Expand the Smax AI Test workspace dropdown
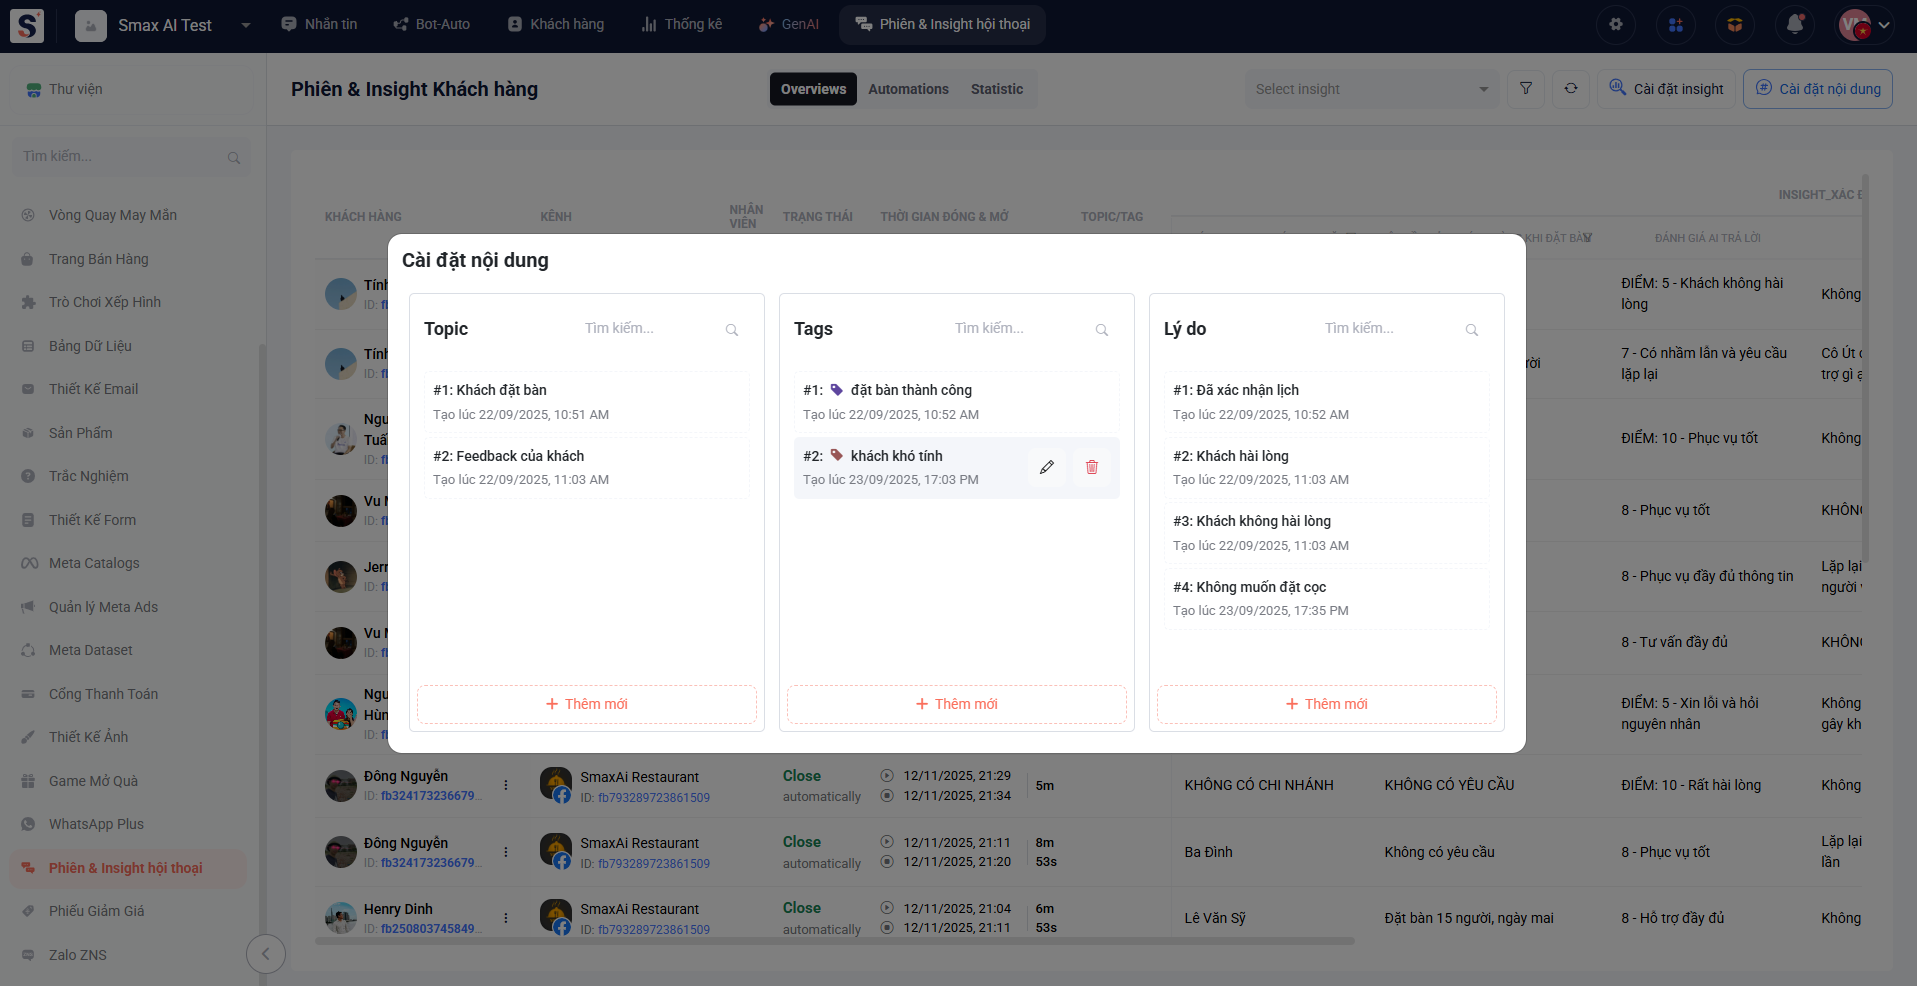Viewport: 1917px width, 986px height. [245, 25]
